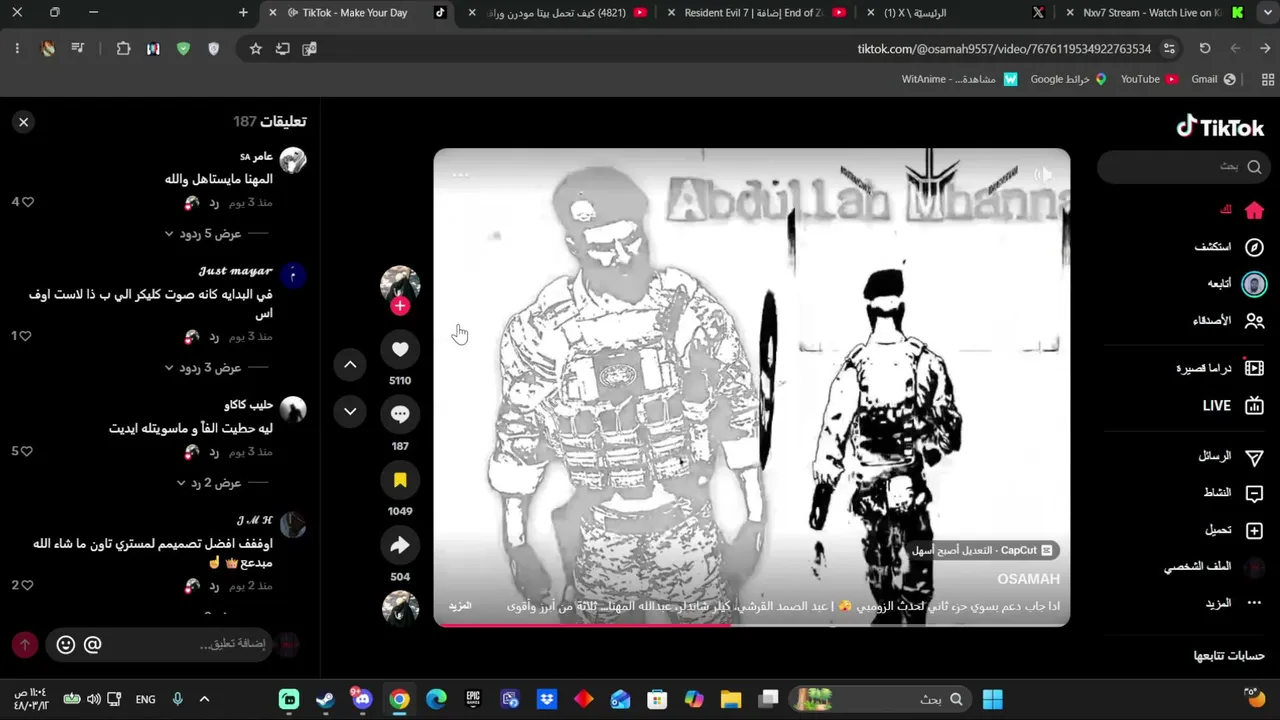Go to the next video with down chevron
This screenshot has width=1280, height=720.
350,411
